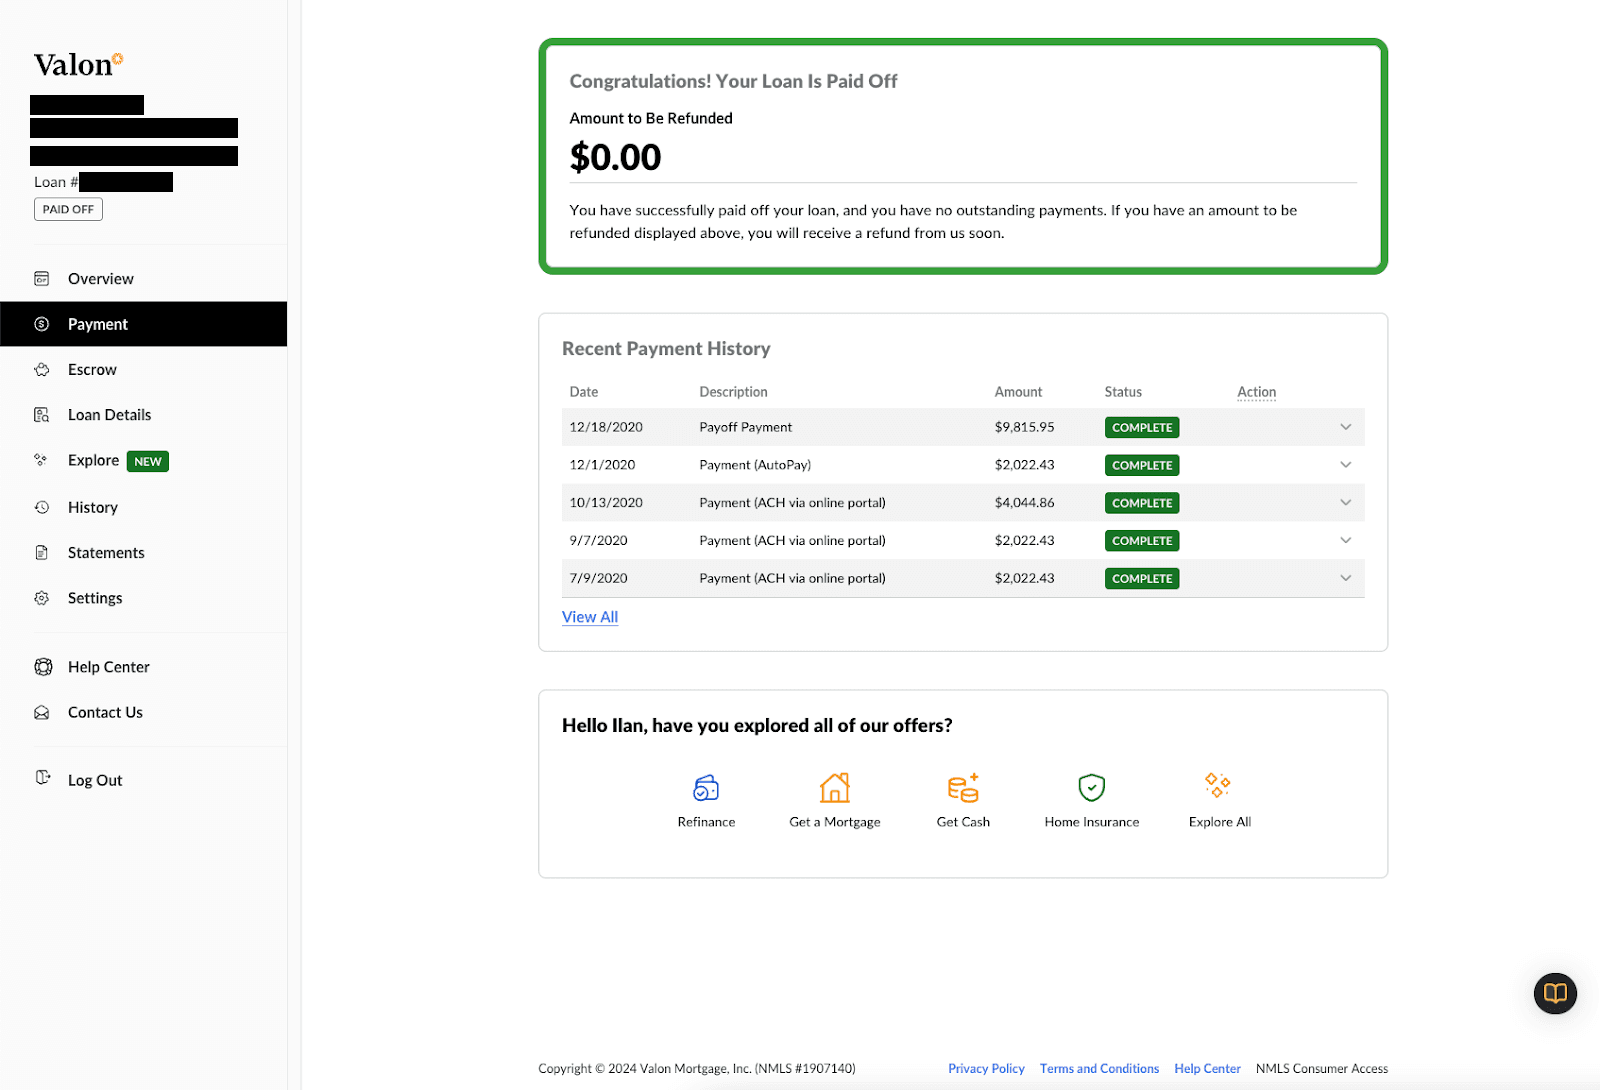The width and height of the screenshot is (1600, 1090).
Task: Expand the 9/7/2020 payment row chevron
Action: [1345, 541]
